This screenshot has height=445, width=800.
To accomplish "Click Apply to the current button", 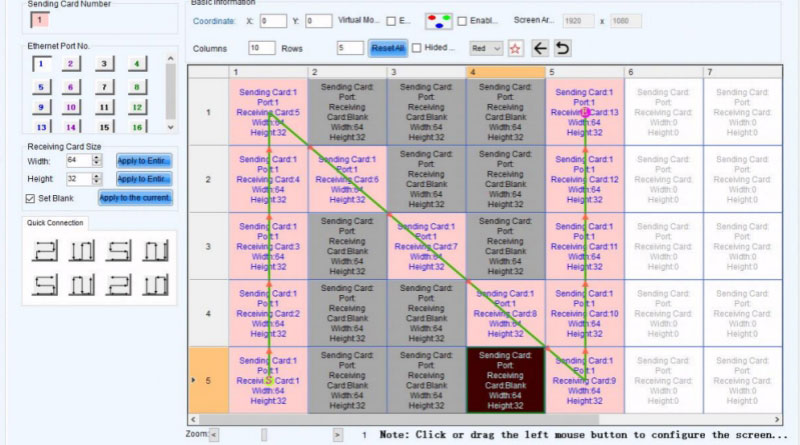I will [x=135, y=198].
